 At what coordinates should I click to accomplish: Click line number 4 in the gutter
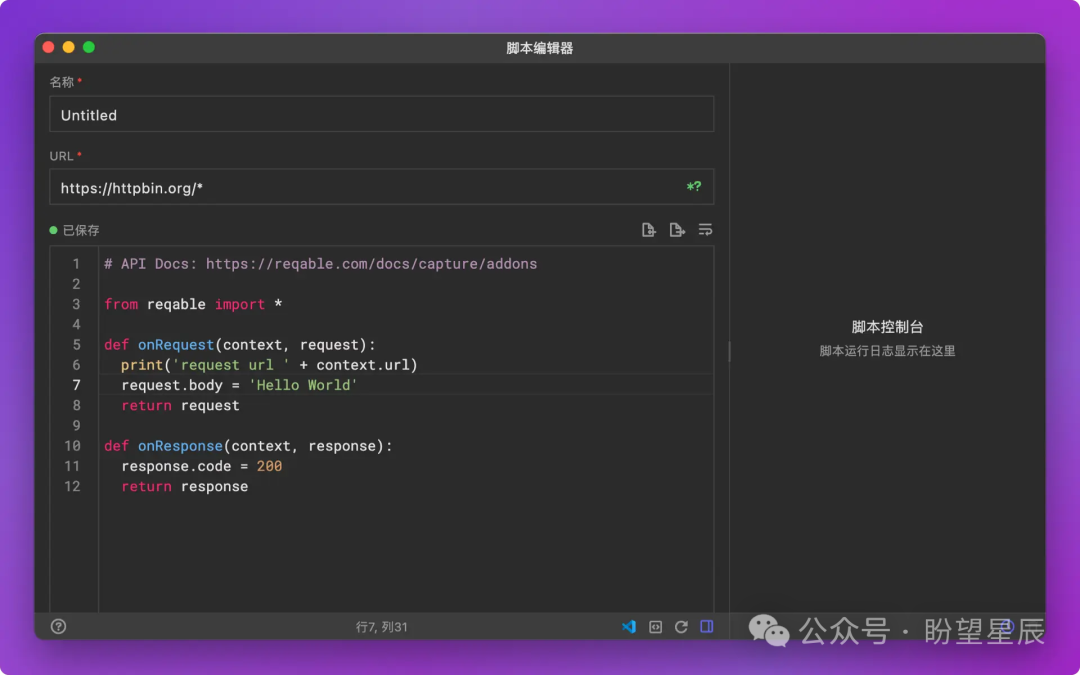(76, 324)
